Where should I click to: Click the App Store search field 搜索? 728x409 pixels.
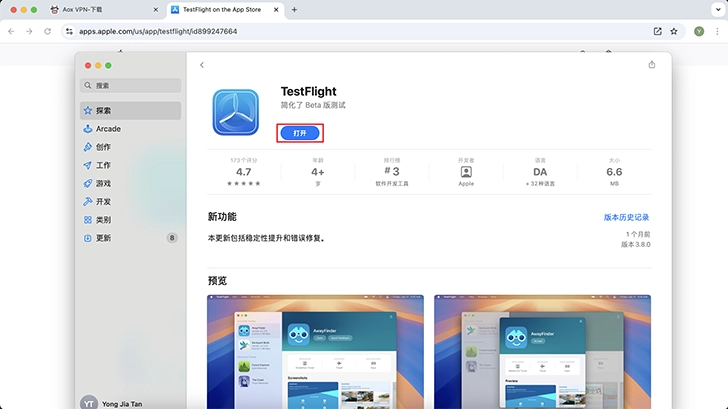point(130,85)
